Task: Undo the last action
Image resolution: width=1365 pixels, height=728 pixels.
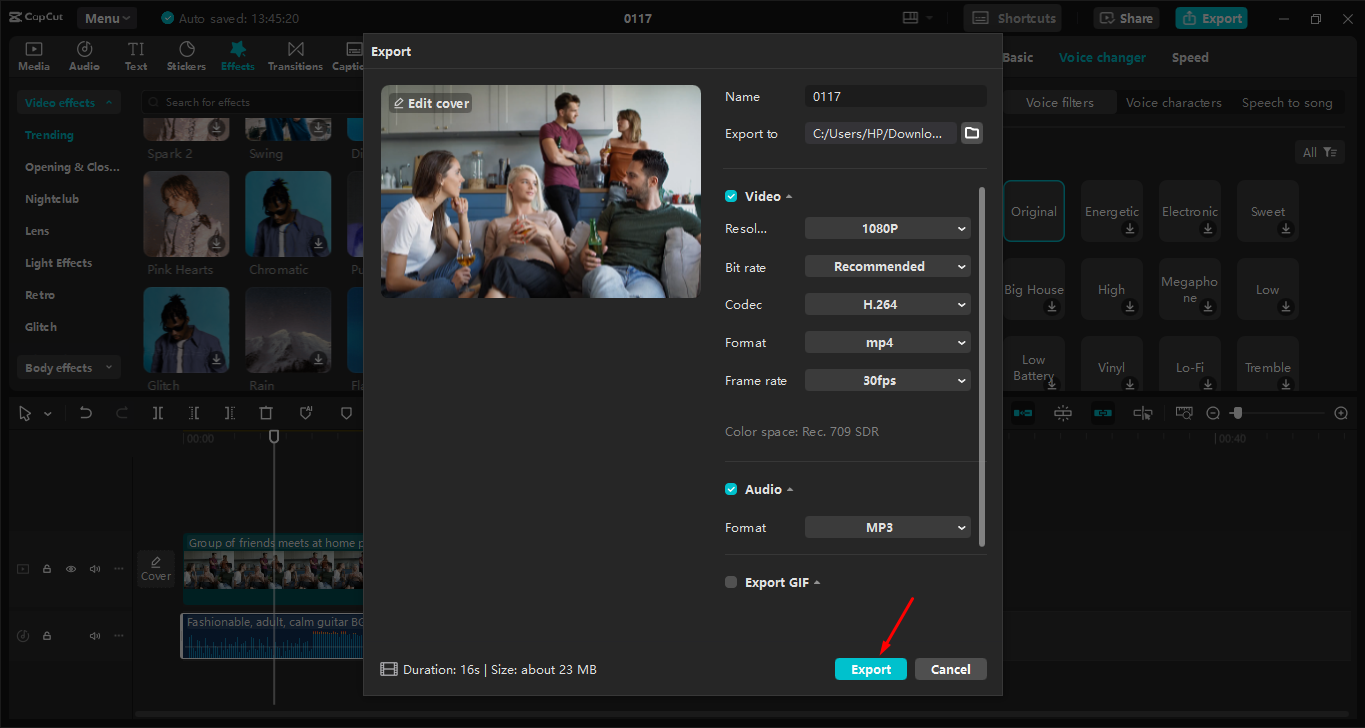Action: (85, 412)
